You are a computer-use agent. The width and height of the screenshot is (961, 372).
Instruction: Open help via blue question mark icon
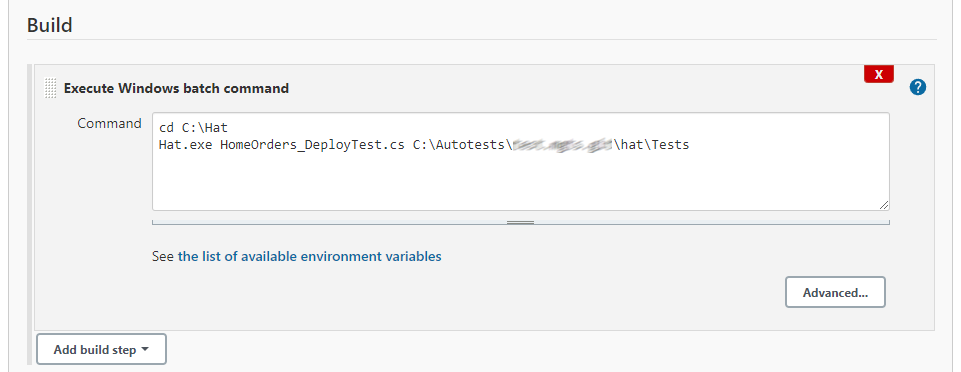[917, 88]
